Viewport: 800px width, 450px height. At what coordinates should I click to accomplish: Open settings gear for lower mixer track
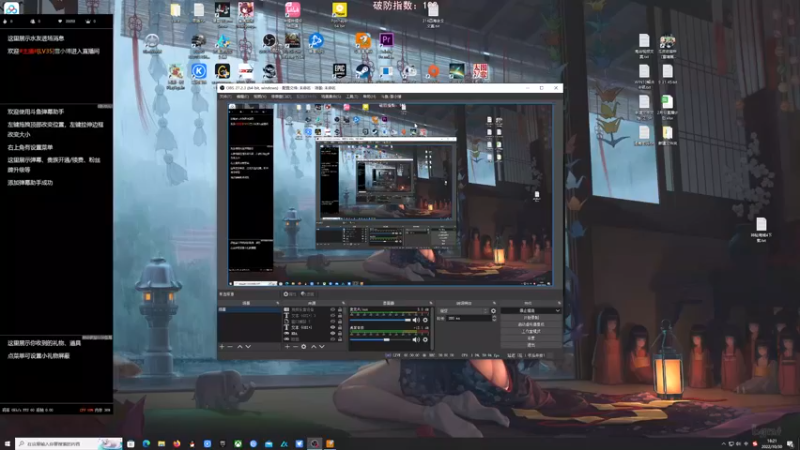425,339
